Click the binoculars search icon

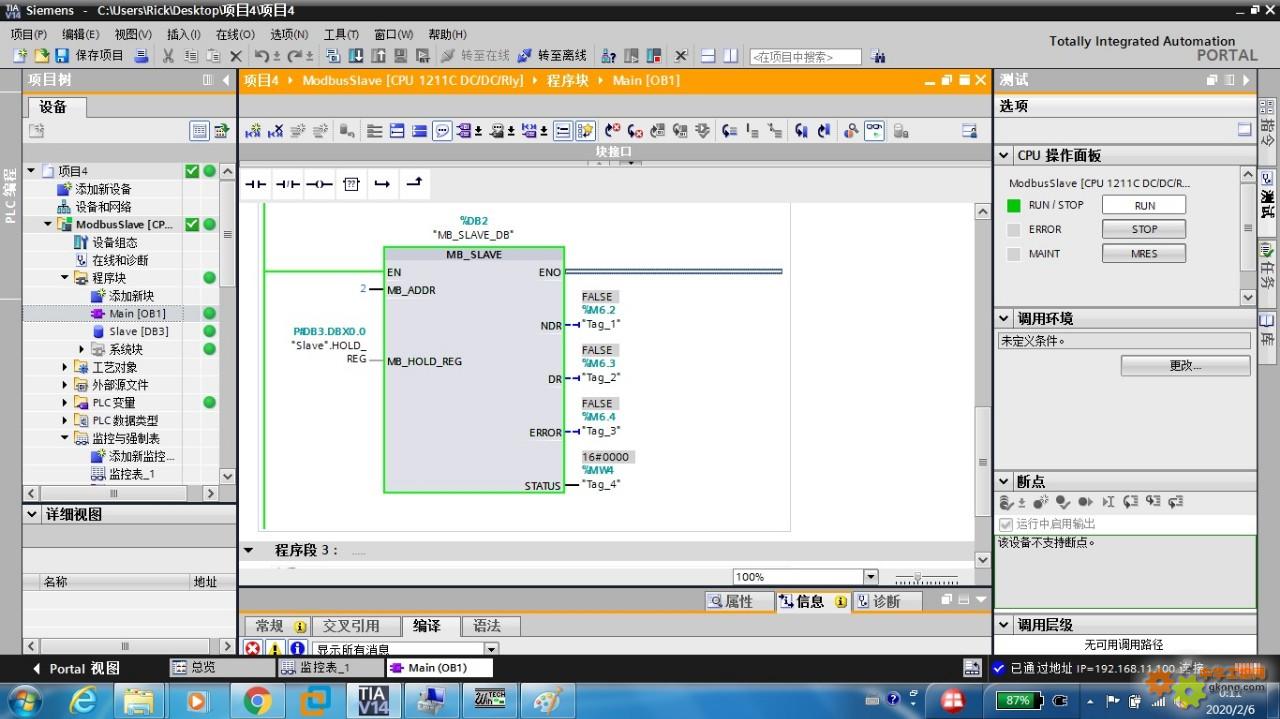(878, 57)
